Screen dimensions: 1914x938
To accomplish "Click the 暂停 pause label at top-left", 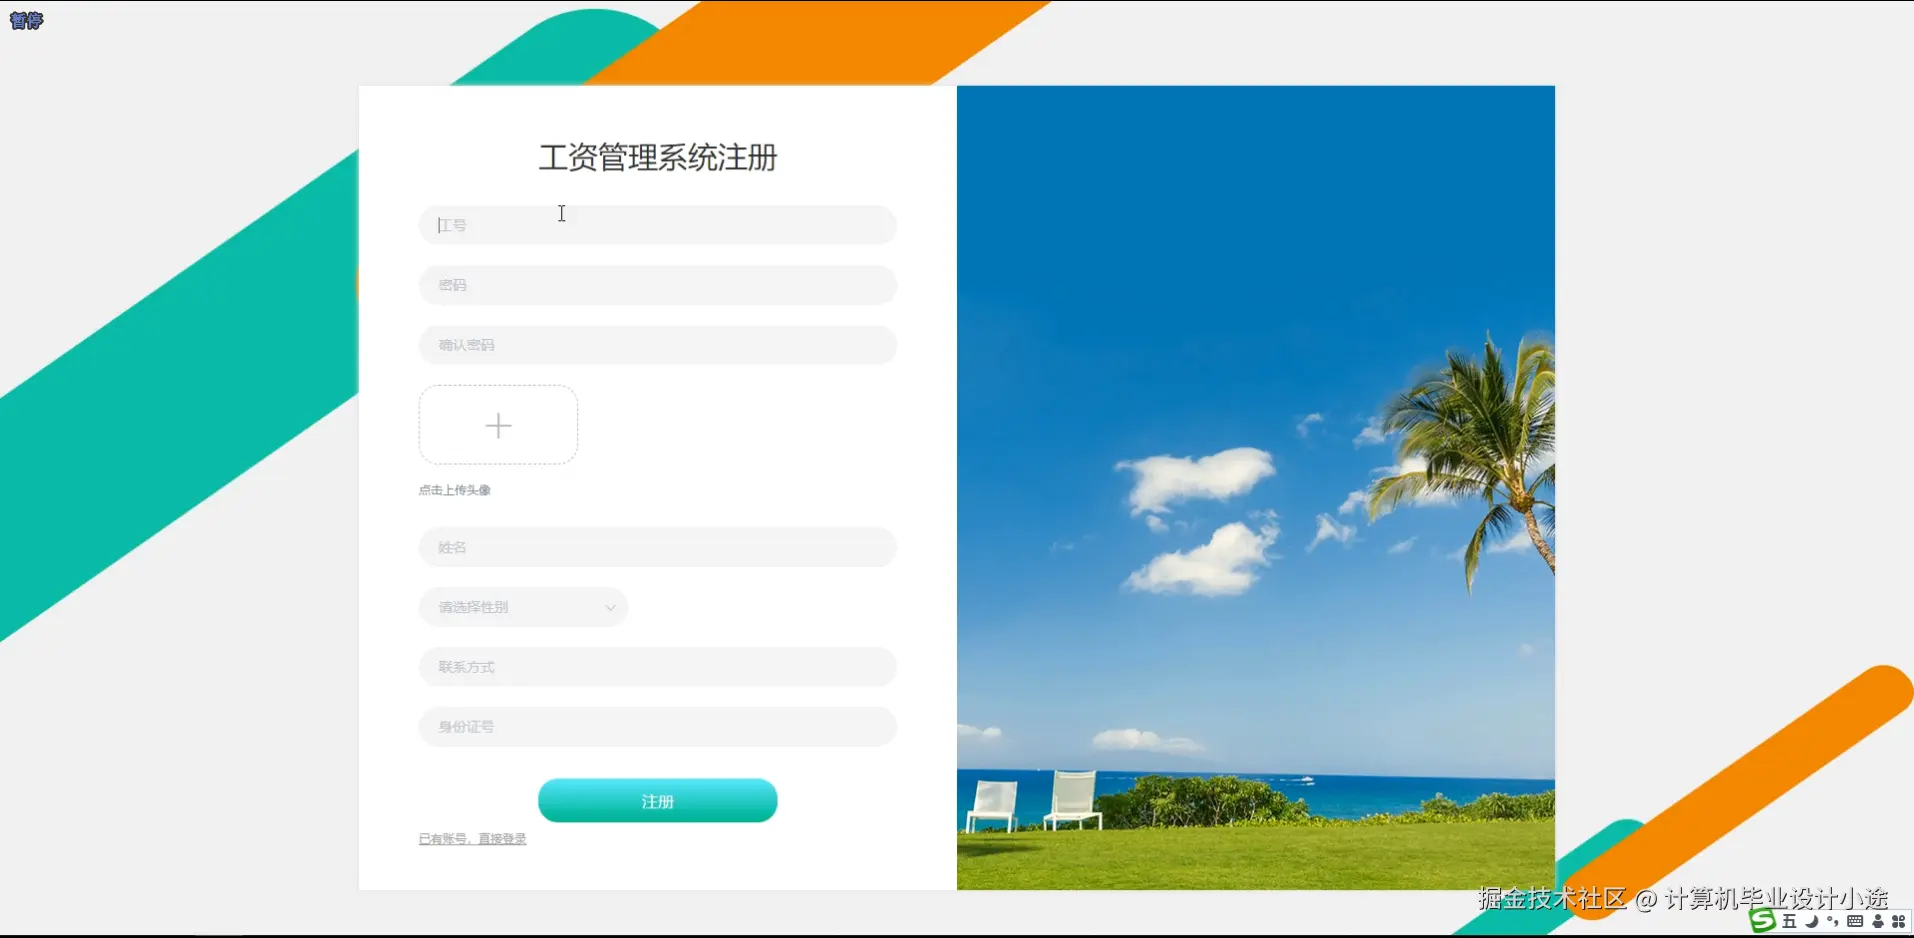I will click(x=26, y=20).
